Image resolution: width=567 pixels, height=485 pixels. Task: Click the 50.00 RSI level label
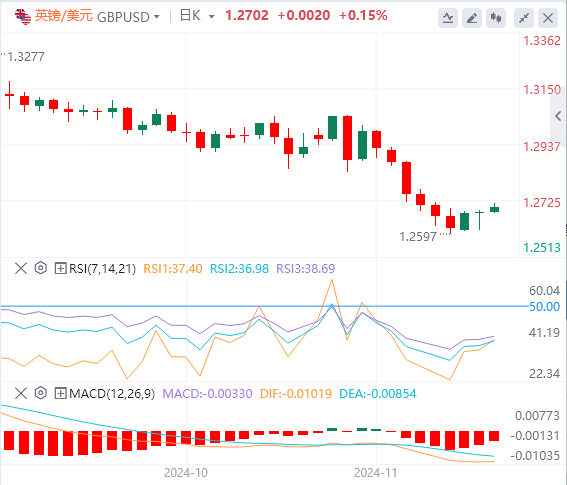point(545,307)
